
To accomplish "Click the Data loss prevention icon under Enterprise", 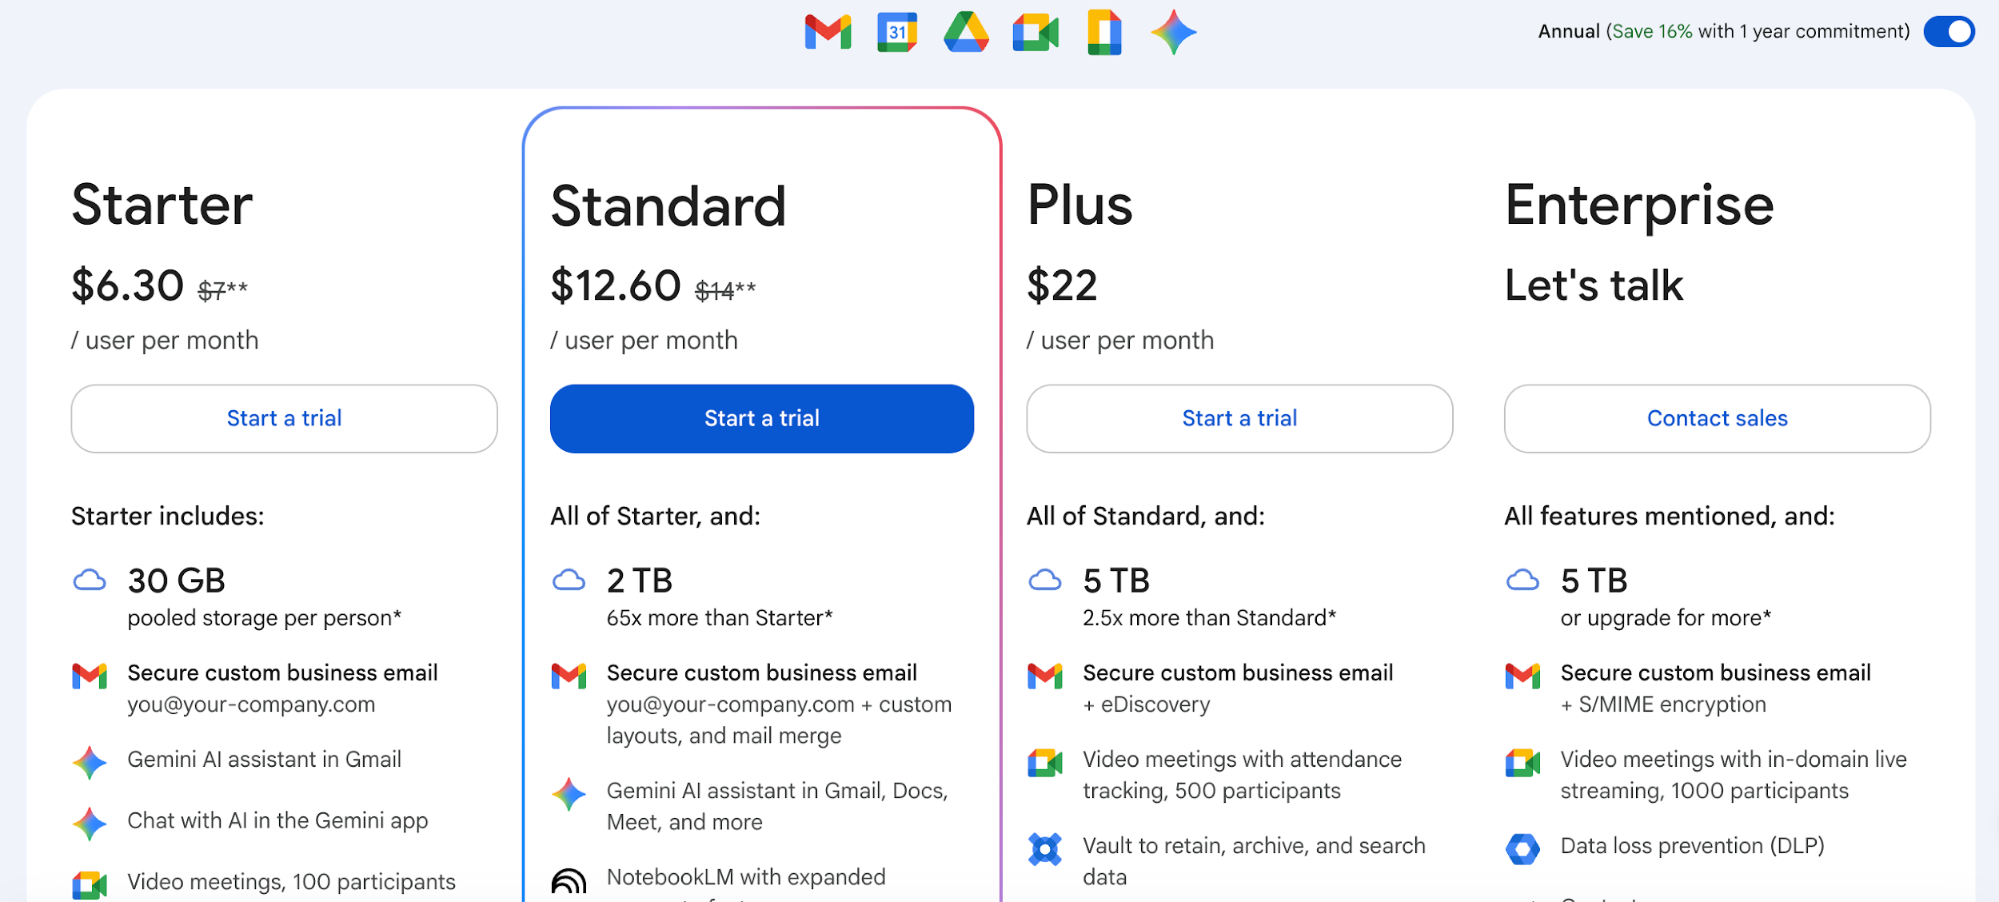I will [1522, 847].
